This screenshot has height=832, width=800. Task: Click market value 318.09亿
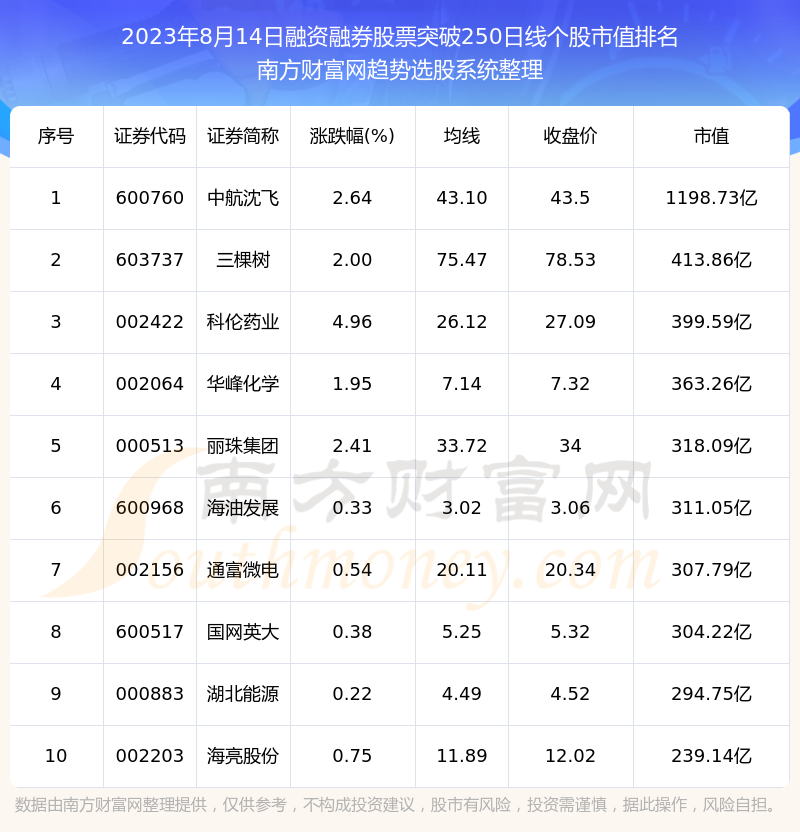pyautogui.click(x=711, y=446)
